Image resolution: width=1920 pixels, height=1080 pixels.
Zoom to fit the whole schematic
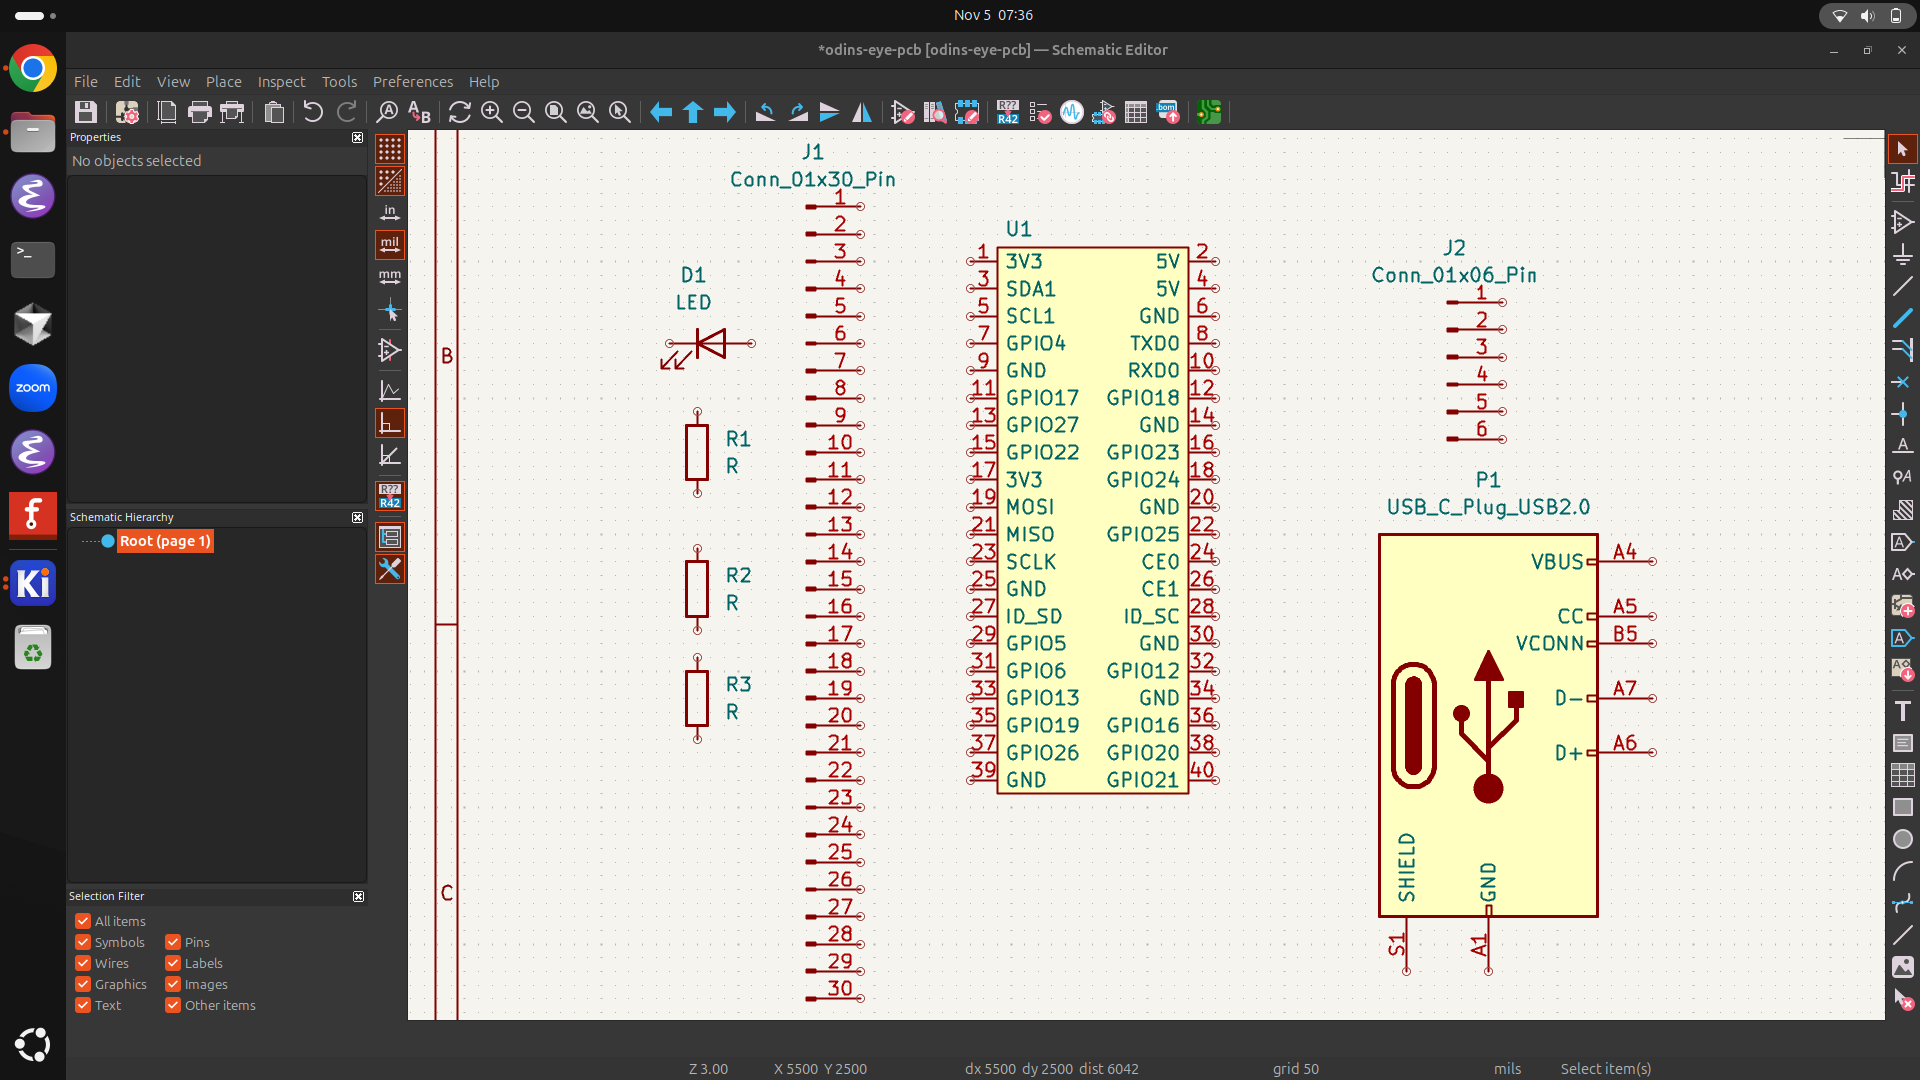coord(556,112)
